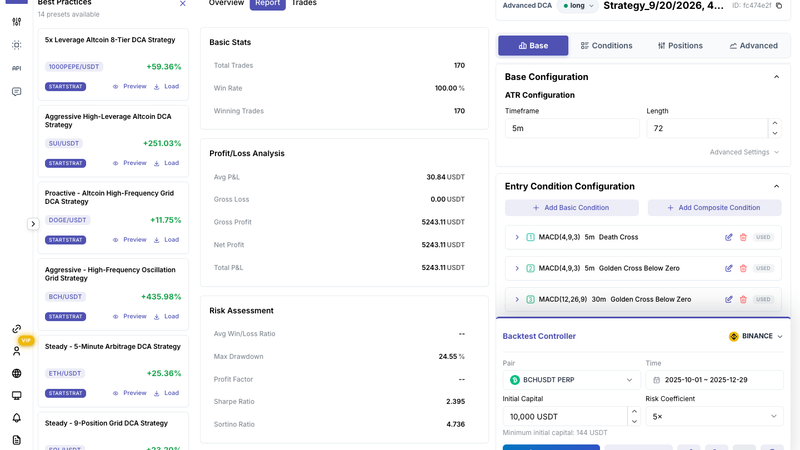Preview the Proactive Altcoin High-Frequency Grid strategy

point(130,240)
